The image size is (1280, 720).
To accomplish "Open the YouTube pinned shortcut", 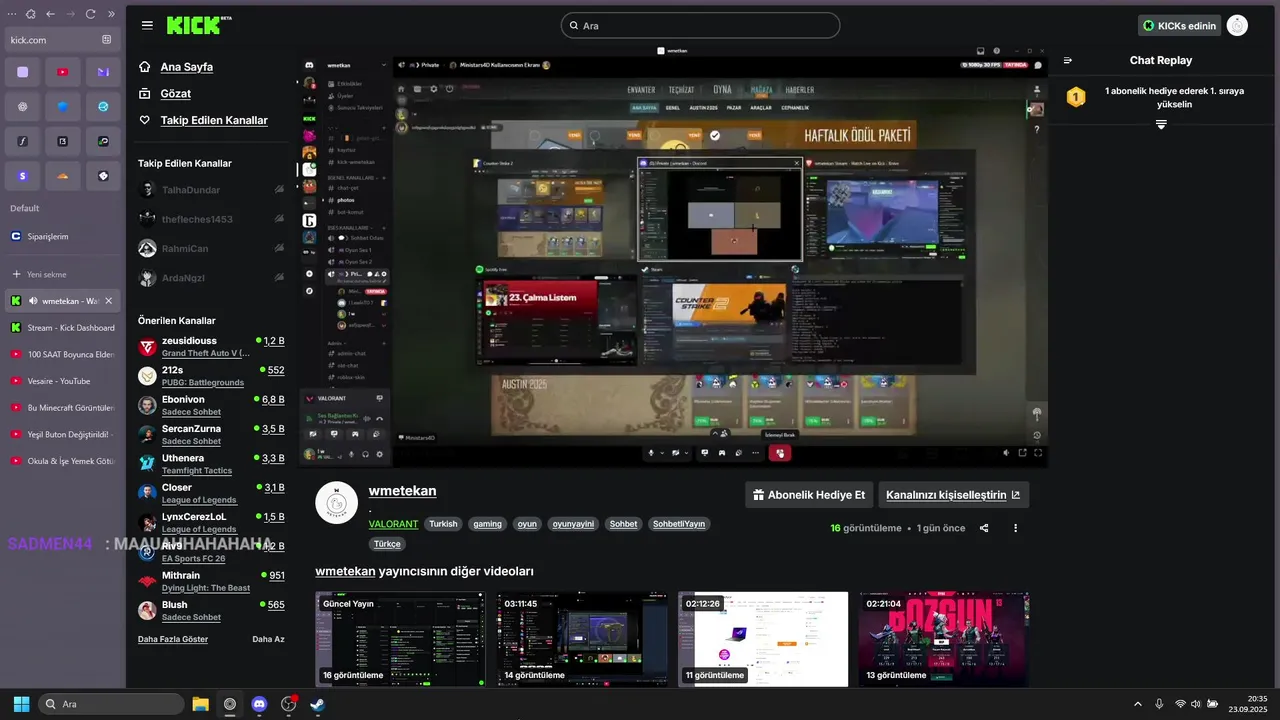I will [62, 72].
